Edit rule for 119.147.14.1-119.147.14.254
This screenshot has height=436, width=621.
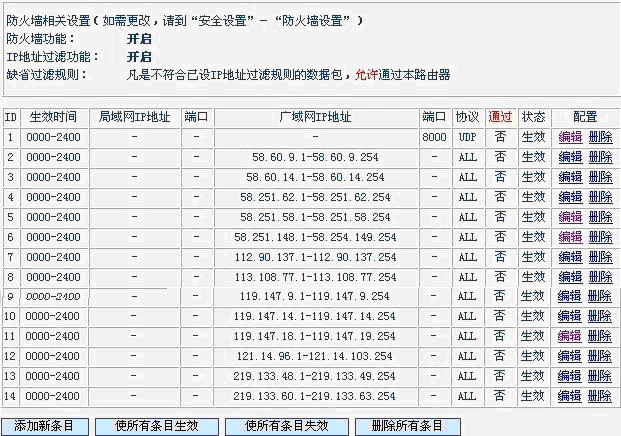tap(569, 317)
